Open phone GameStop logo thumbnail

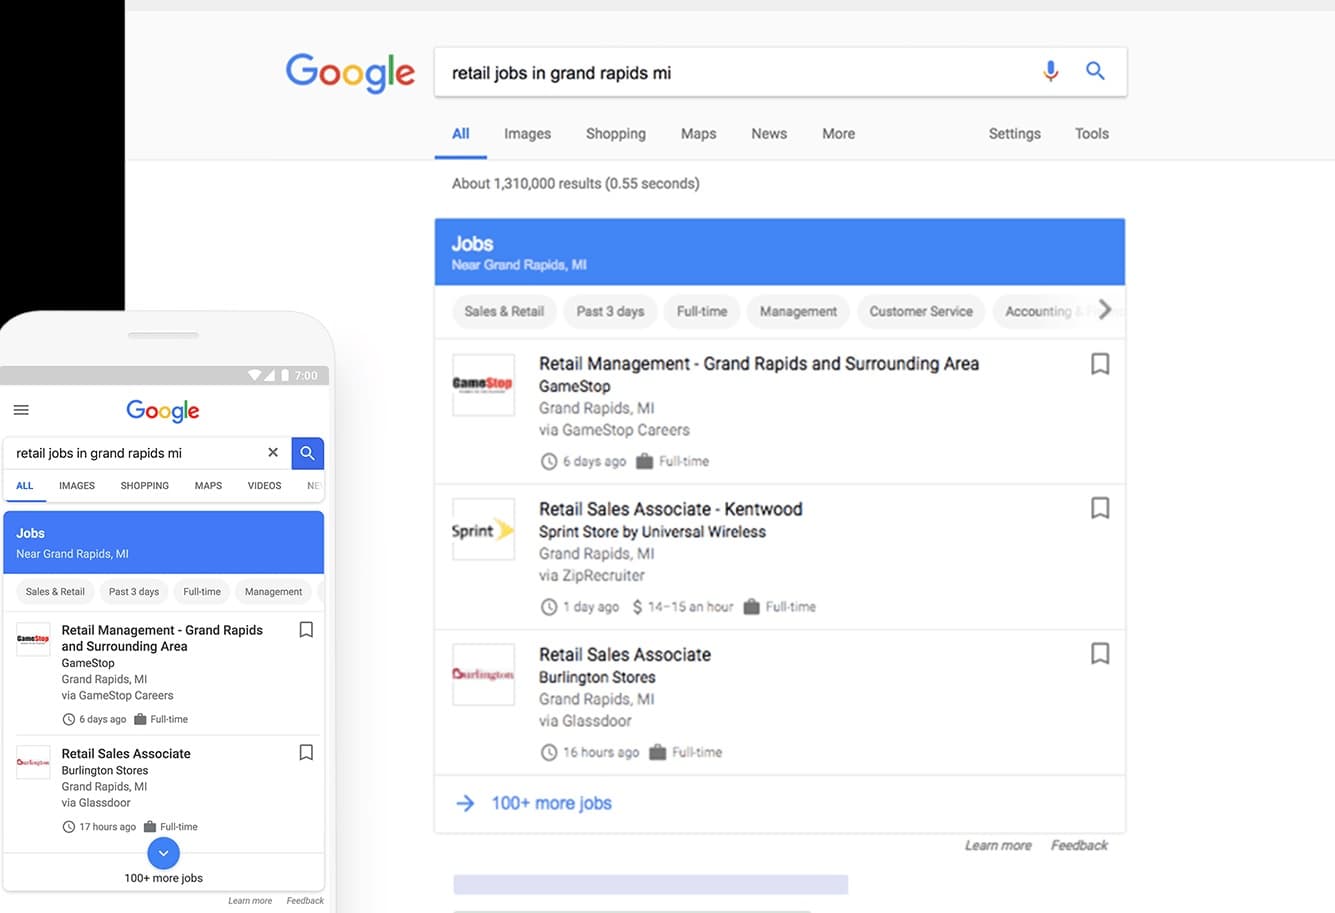33,639
